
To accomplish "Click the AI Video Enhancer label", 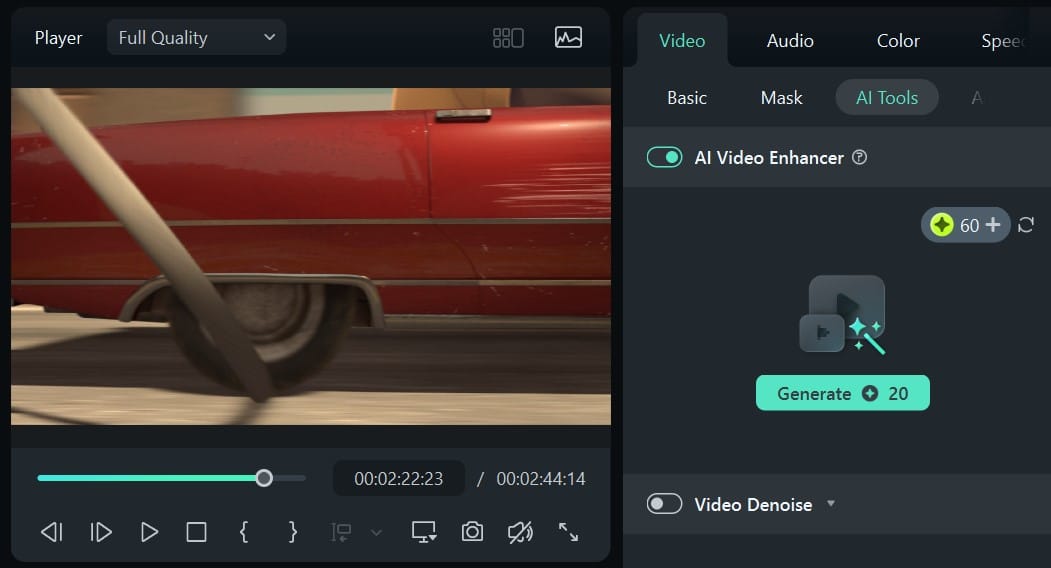I will (x=769, y=158).
